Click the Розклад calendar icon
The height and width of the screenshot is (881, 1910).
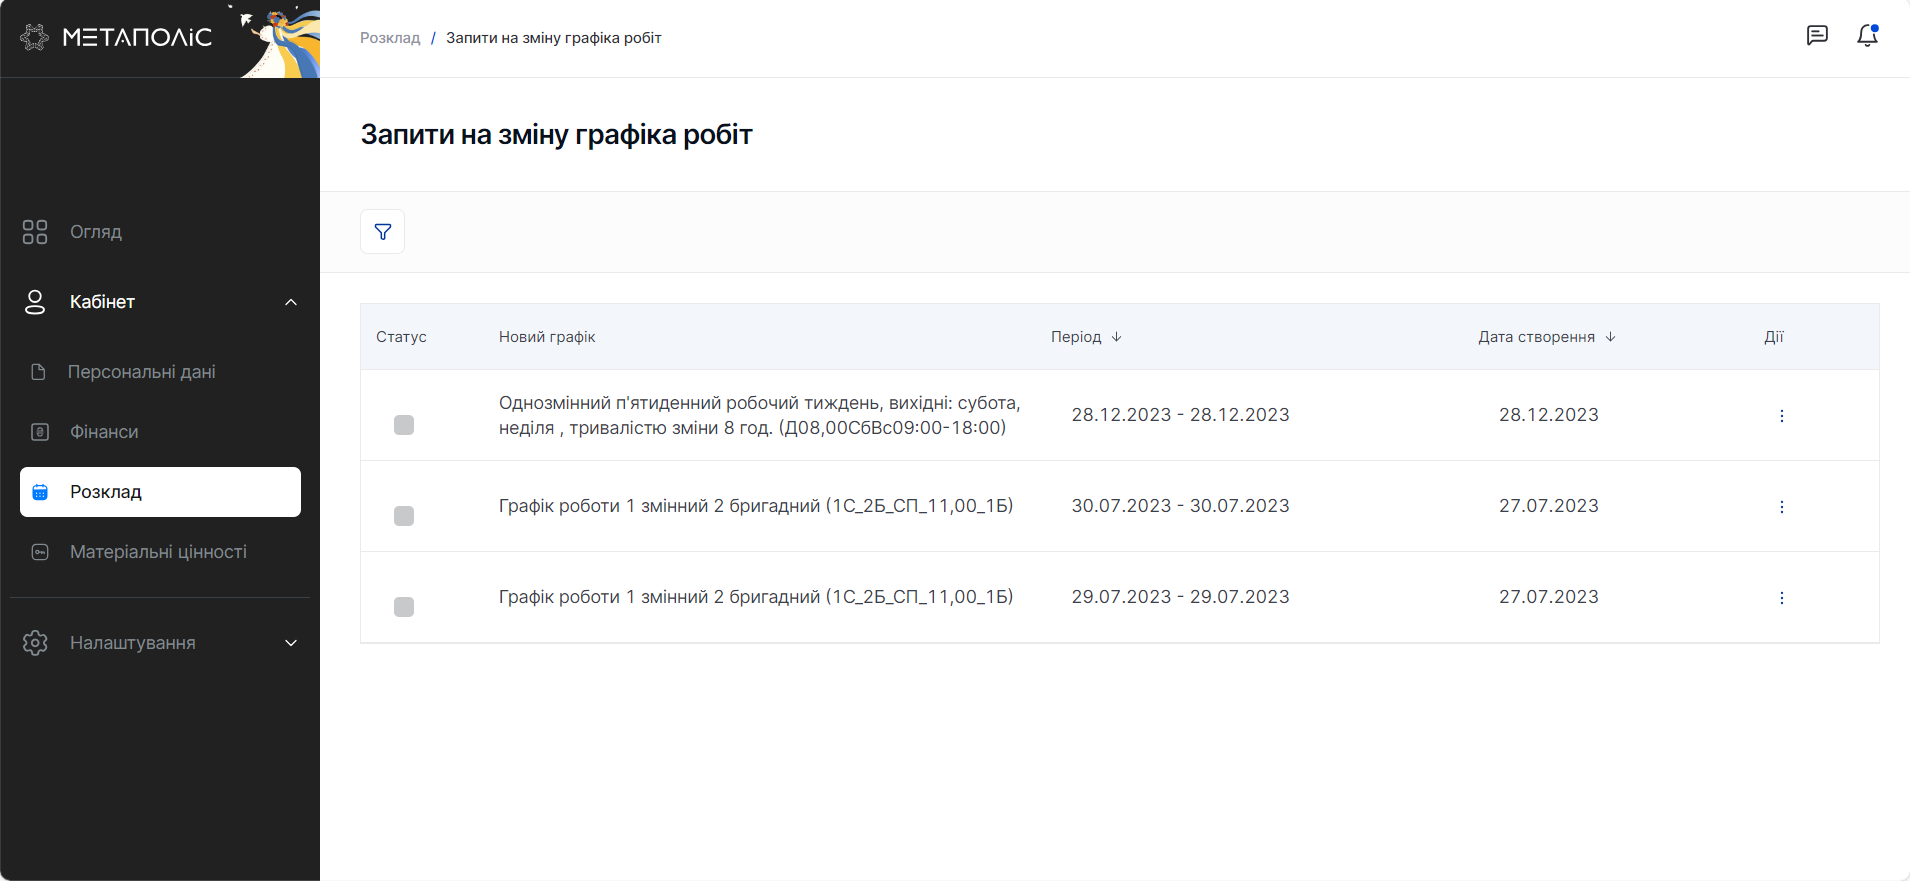[40, 492]
